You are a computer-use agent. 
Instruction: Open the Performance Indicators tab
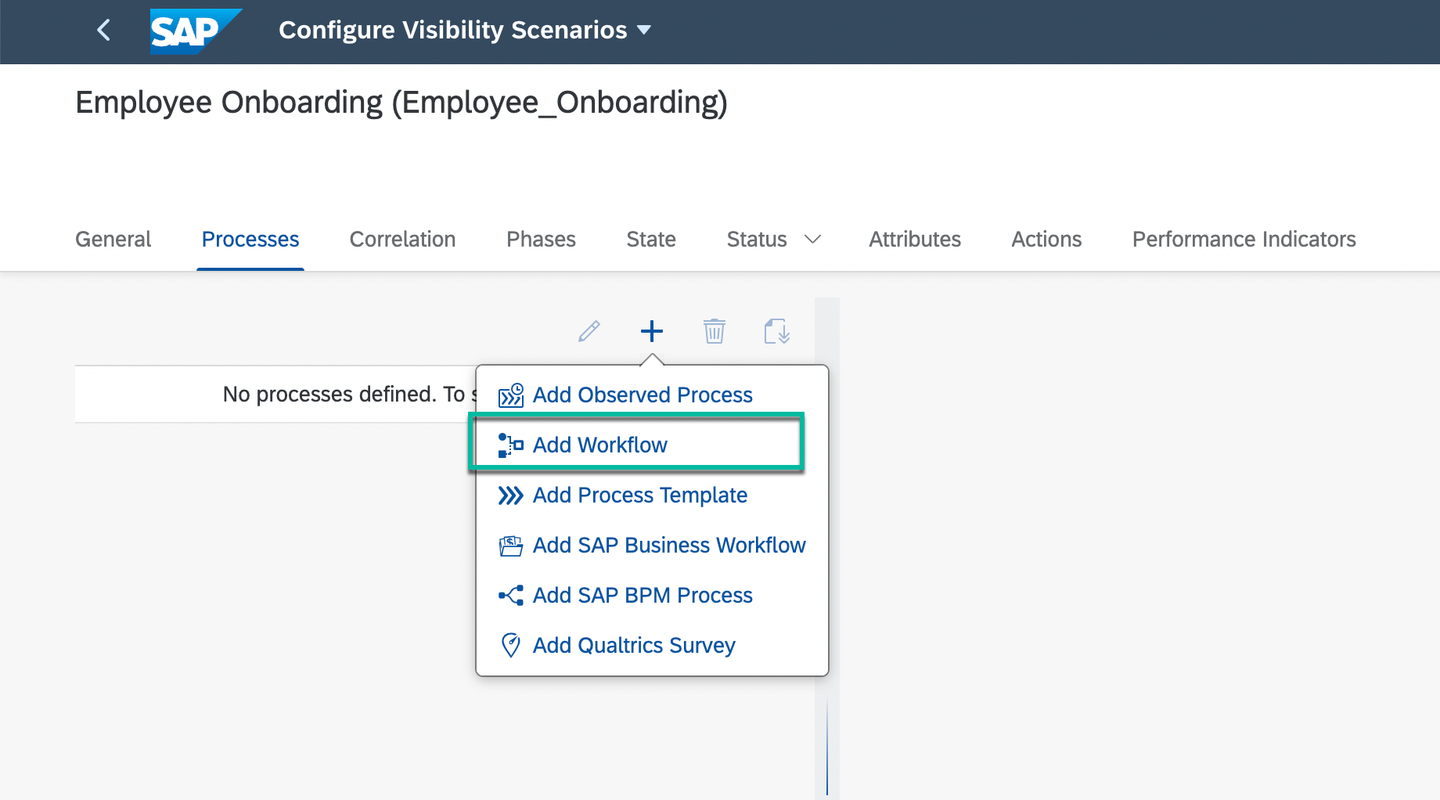tap(1244, 239)
